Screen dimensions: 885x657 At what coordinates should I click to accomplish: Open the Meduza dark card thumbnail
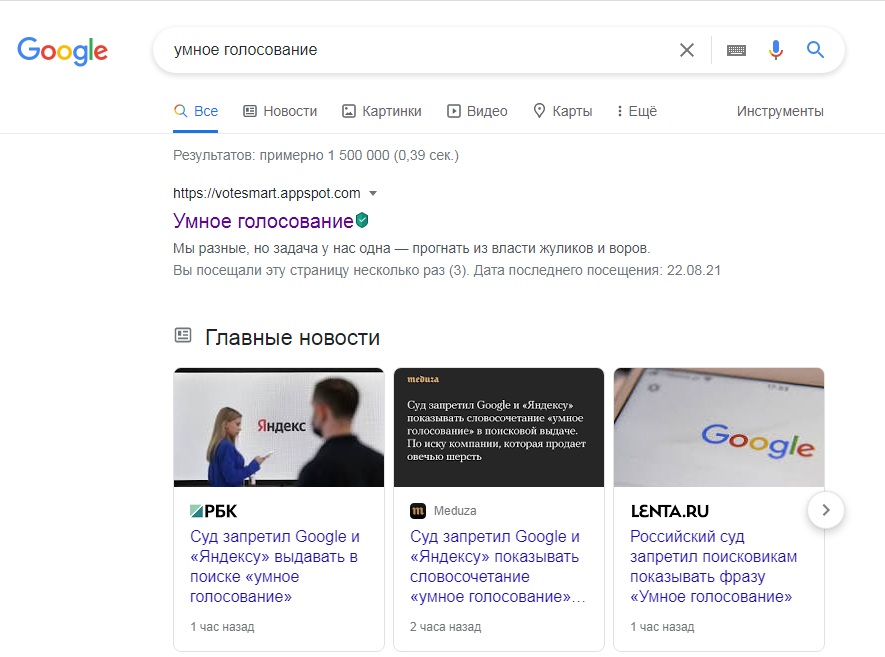point(499,427)
